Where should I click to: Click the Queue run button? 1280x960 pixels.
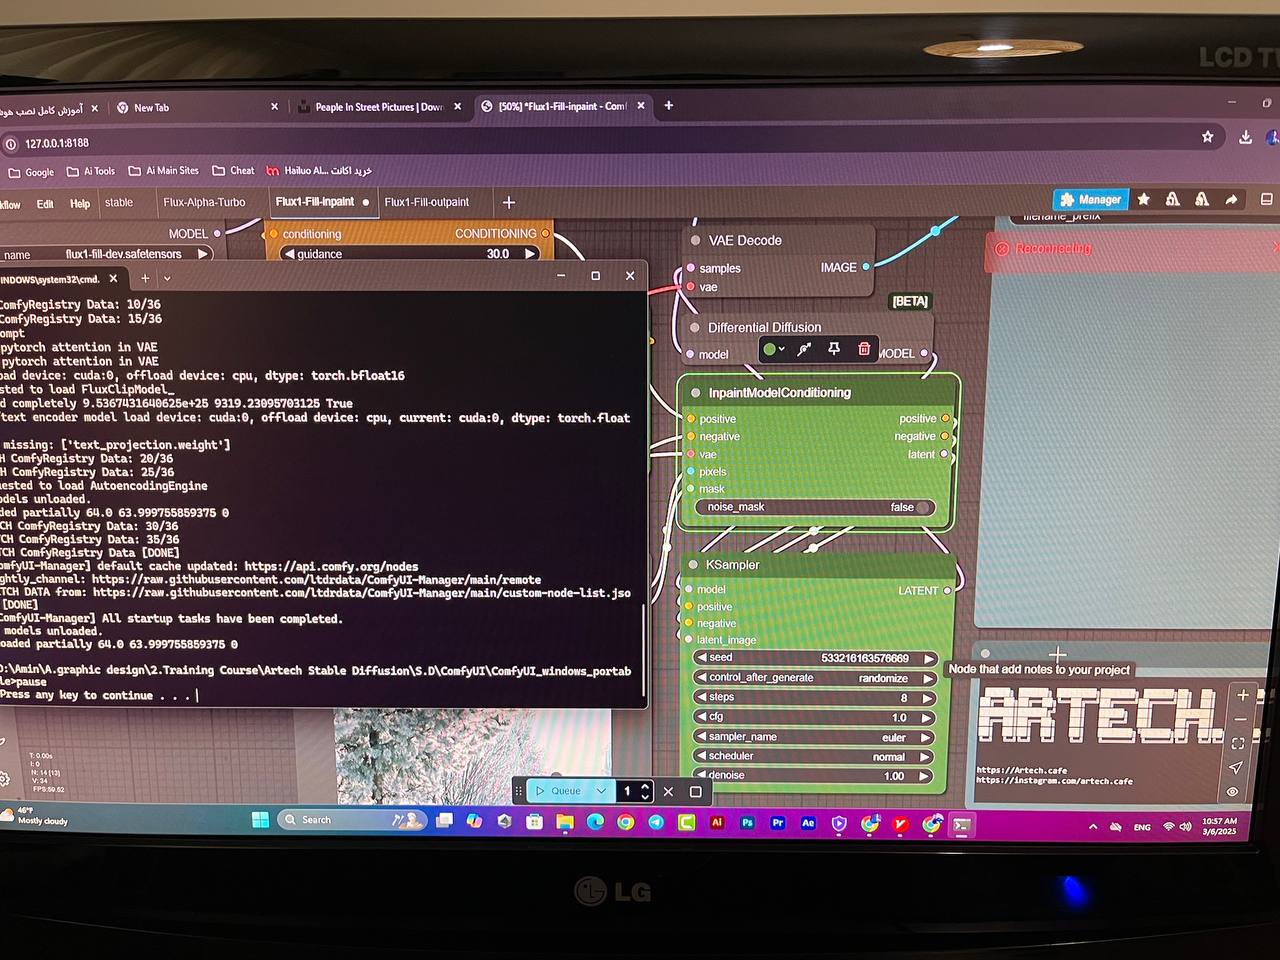pos(558,791)
